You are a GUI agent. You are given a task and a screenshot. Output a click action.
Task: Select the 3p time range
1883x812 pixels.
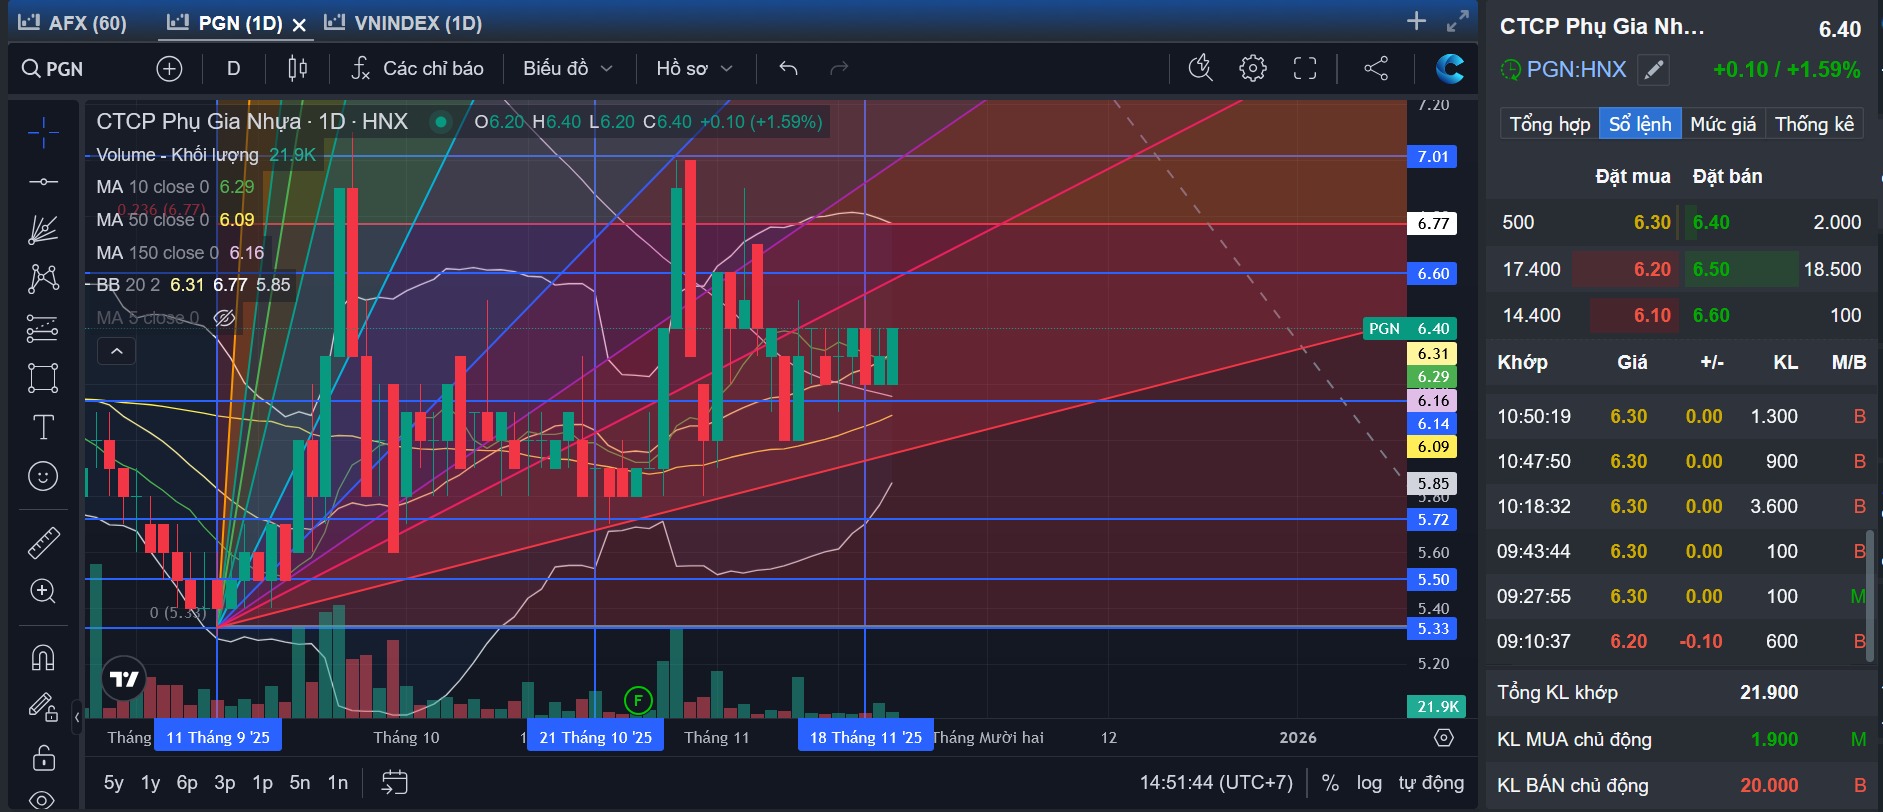225,783
